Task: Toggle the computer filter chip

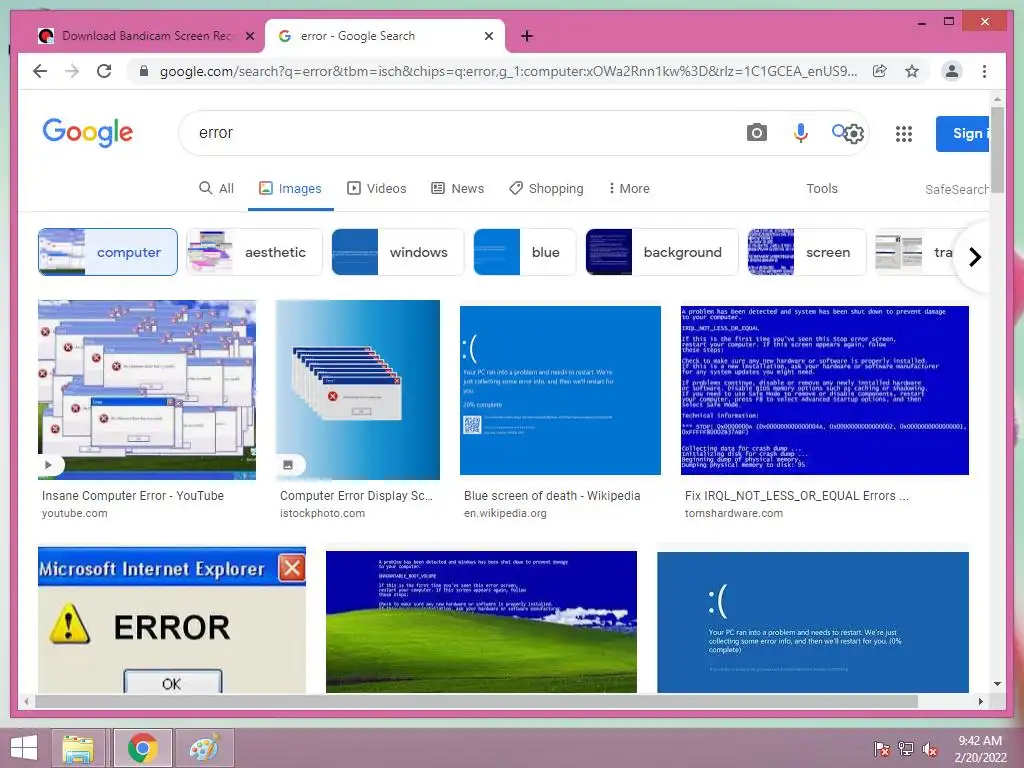Action: 108,252
